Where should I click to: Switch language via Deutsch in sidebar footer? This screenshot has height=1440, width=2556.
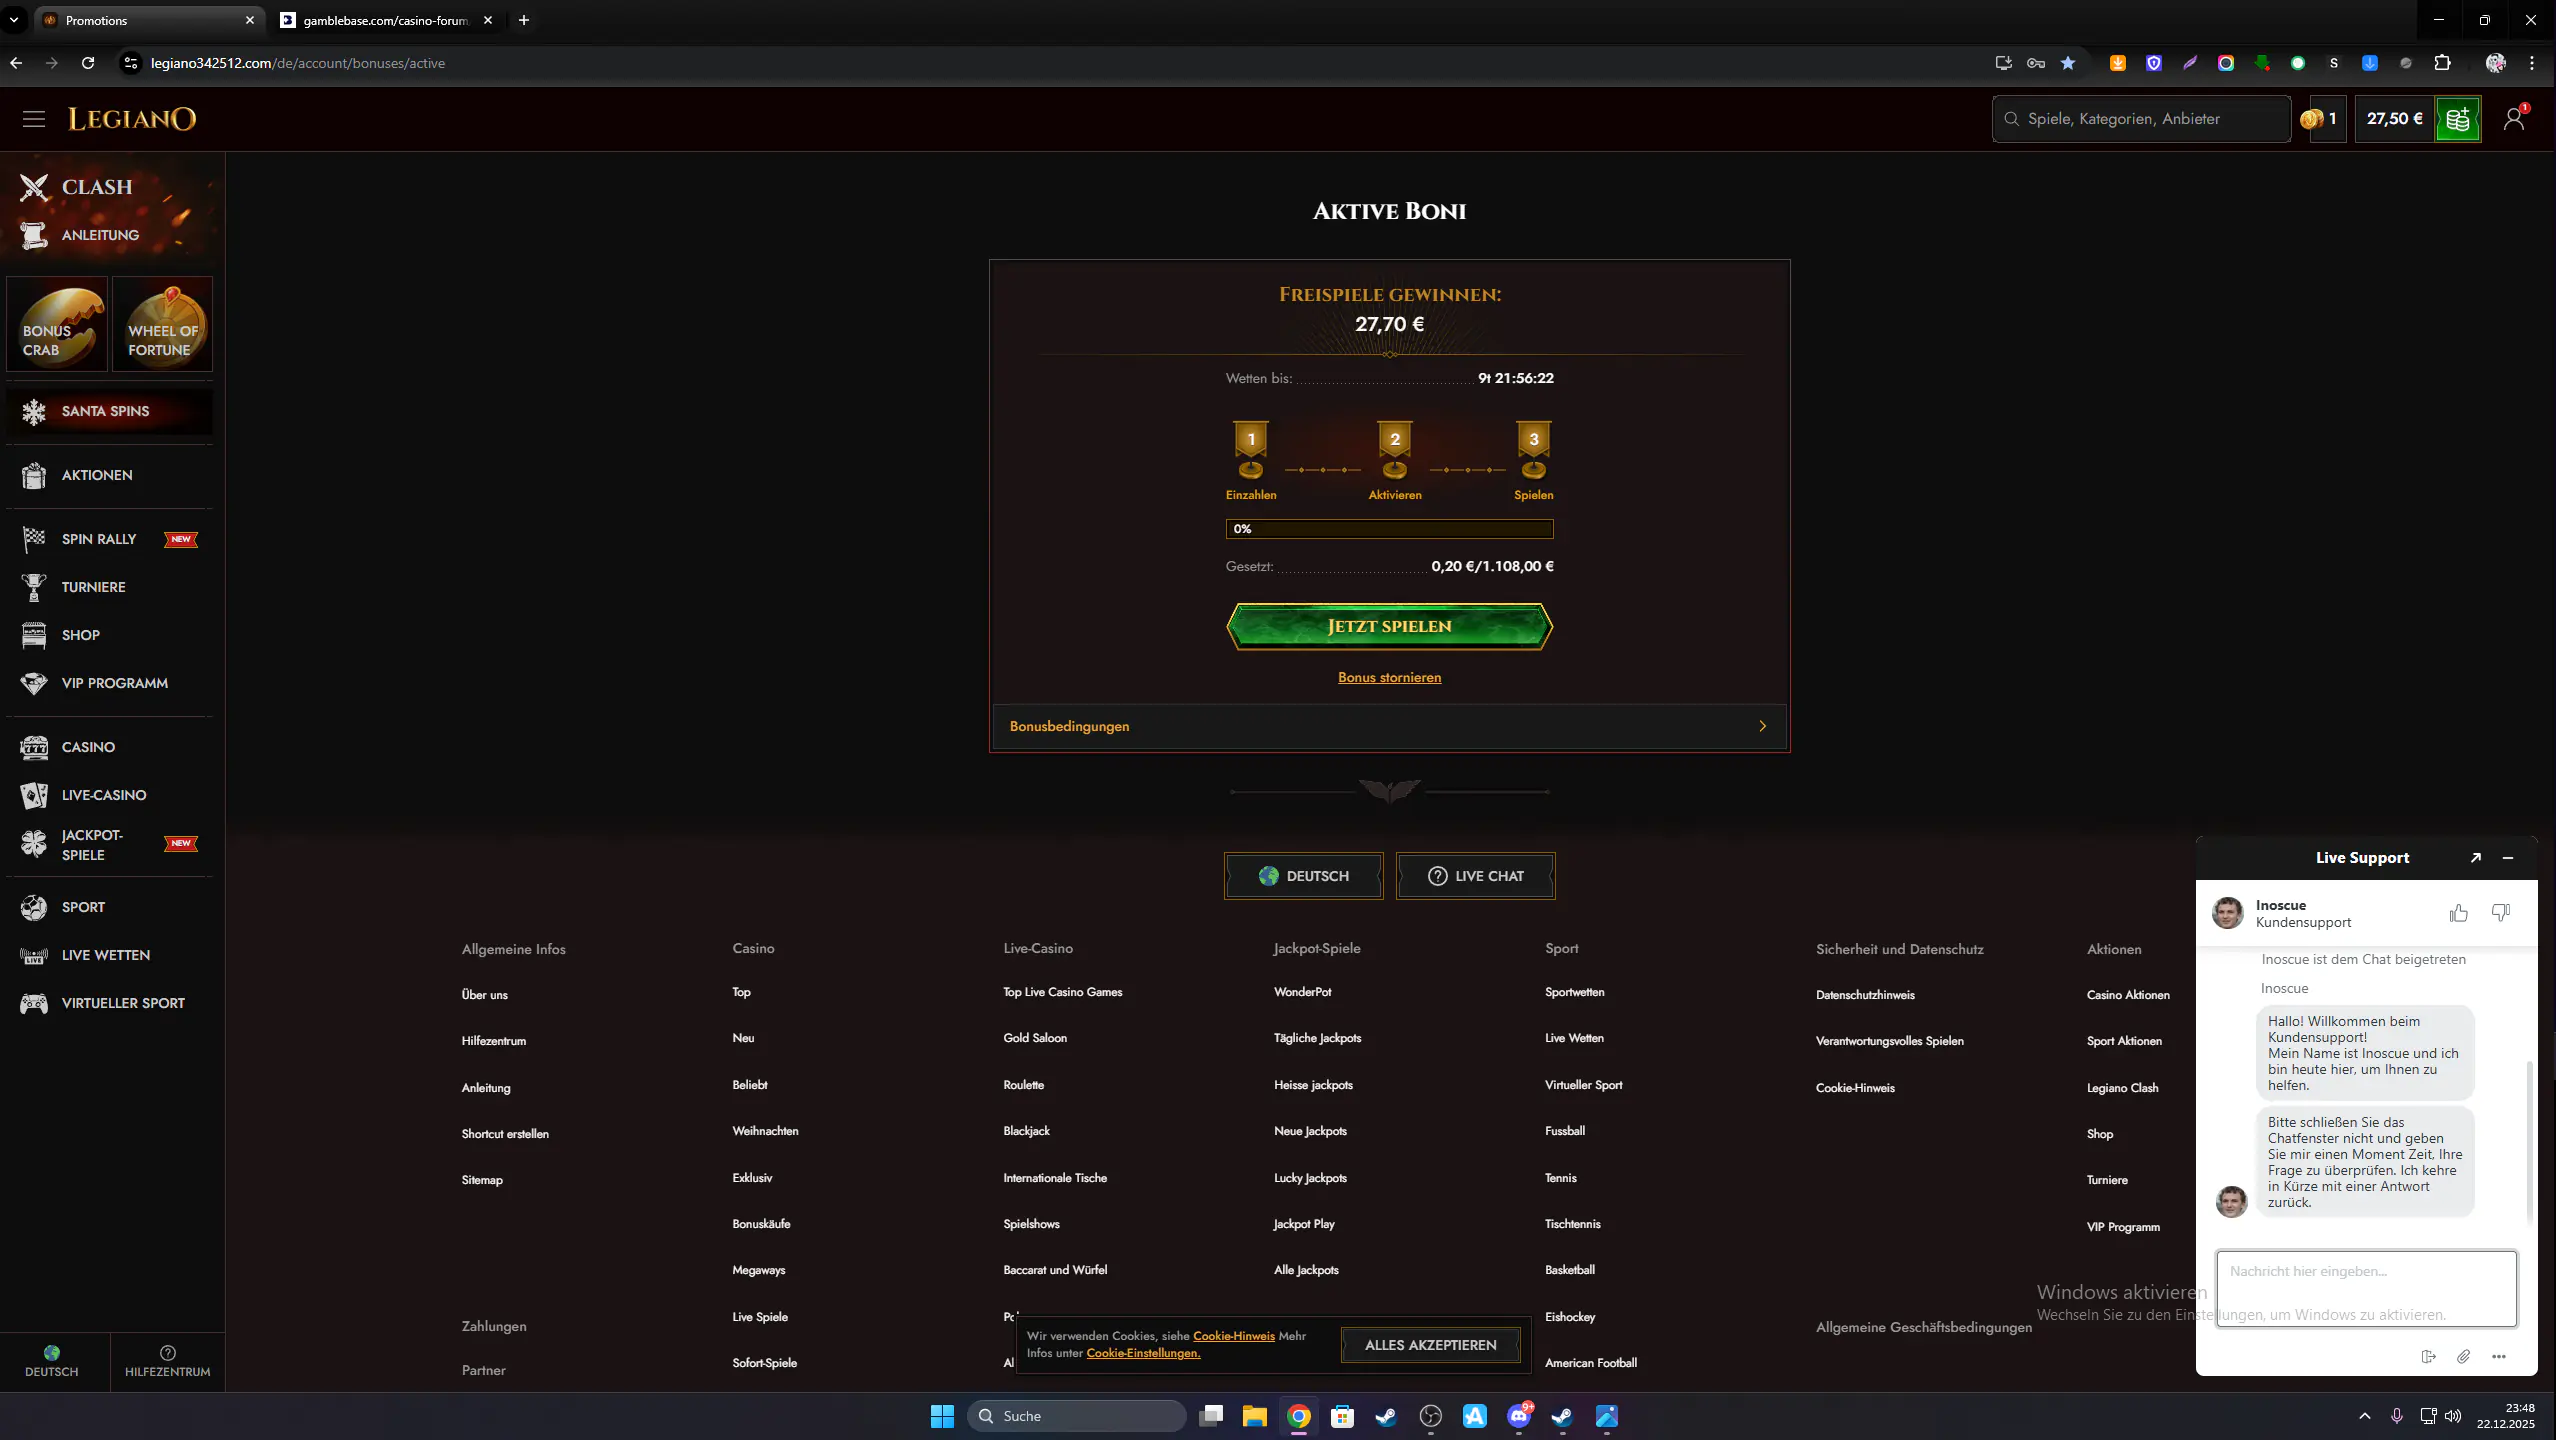coord(52,1362)
